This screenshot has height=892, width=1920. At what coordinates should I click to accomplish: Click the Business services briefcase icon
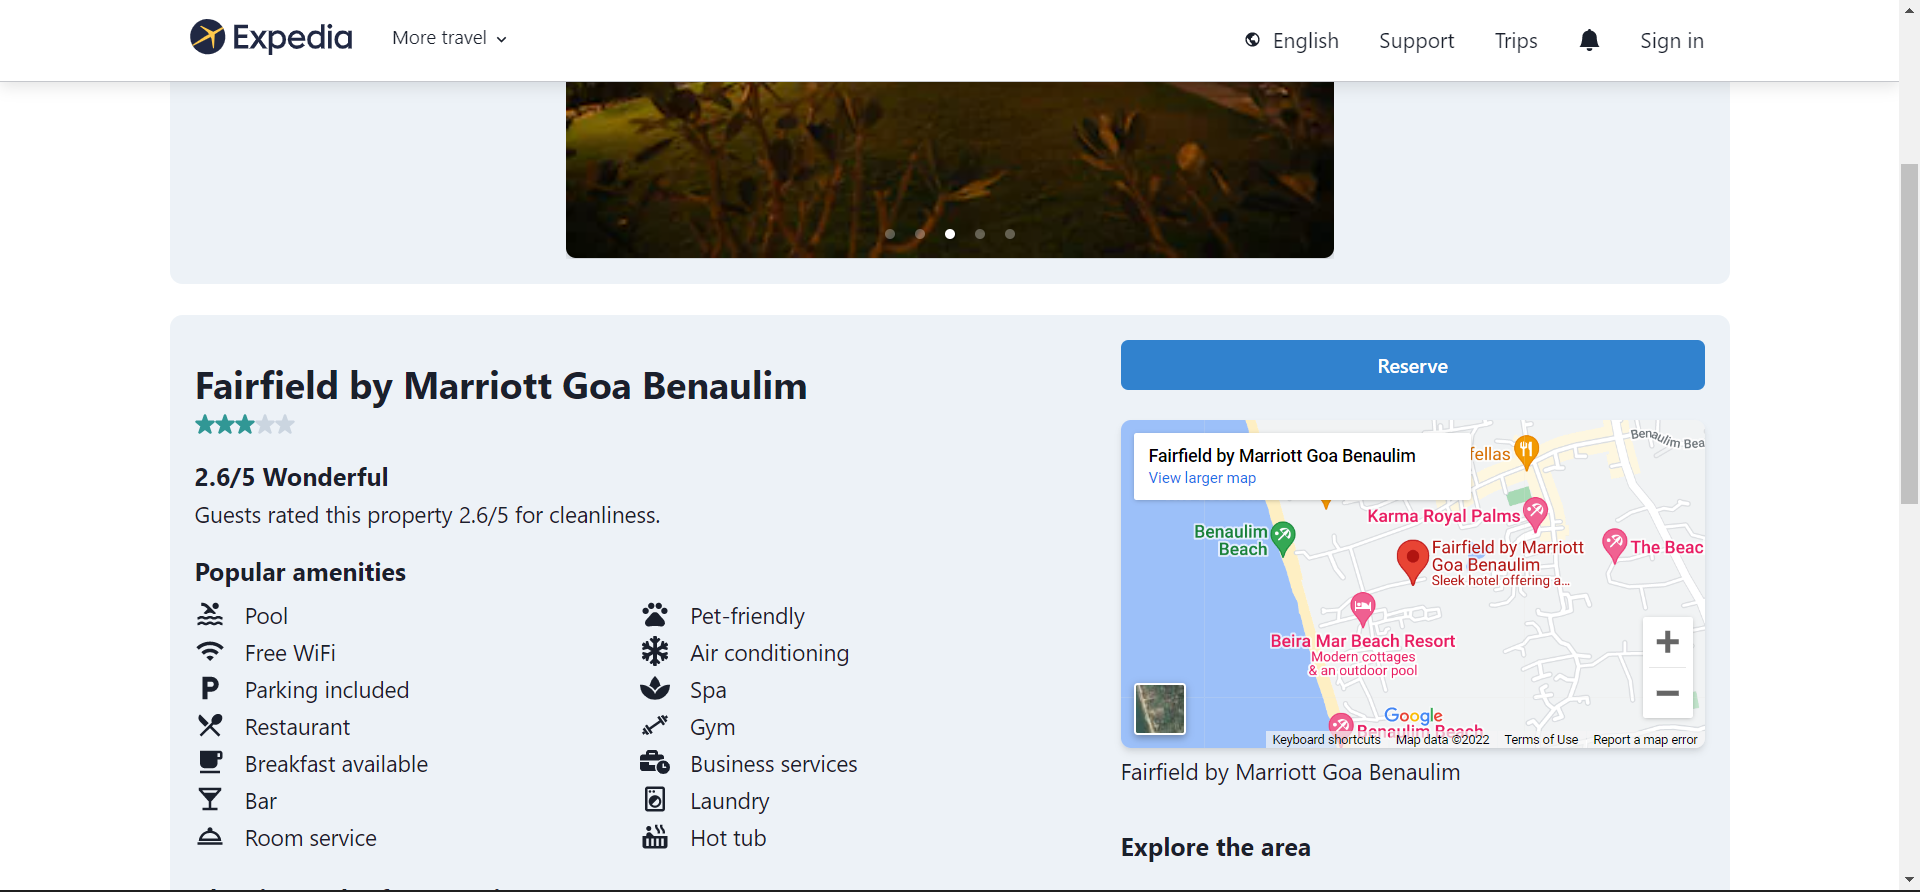pyautogui.click(x=655, y=763)
